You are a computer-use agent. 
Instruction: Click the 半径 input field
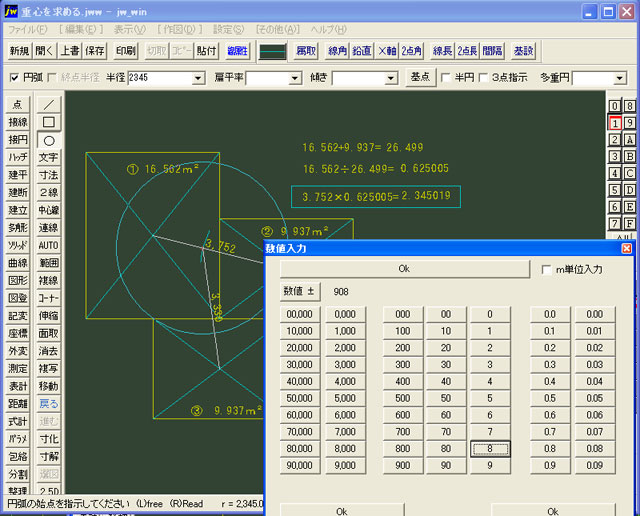(x=160, y=78)
